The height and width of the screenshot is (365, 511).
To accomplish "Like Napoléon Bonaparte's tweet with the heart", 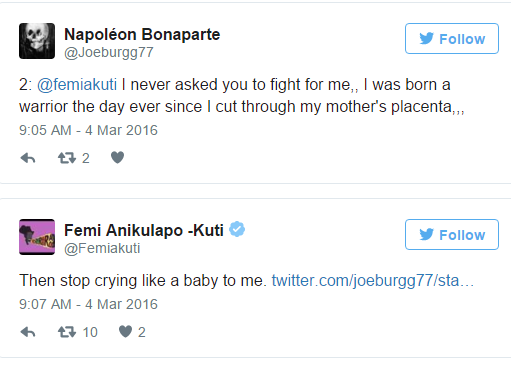I will click(117, 157).
